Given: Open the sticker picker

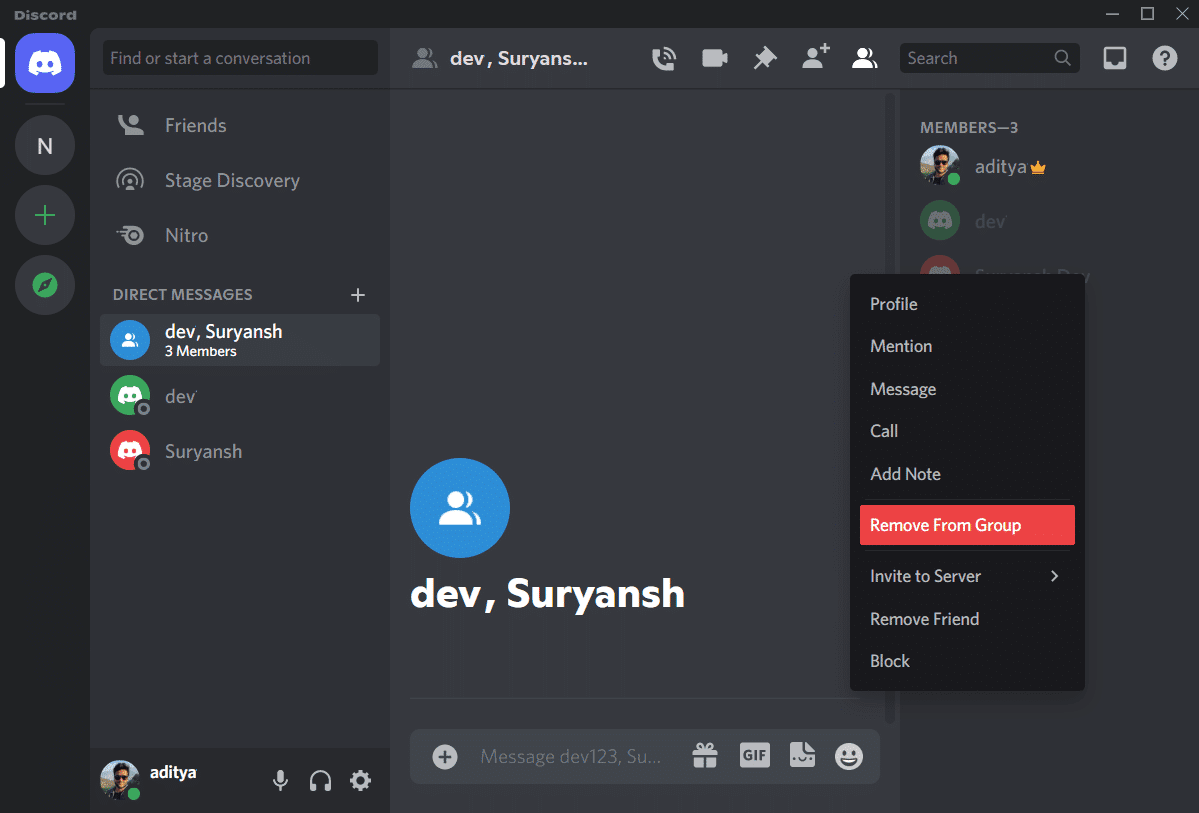Looking at the screenshot, I should coord(801,756).
